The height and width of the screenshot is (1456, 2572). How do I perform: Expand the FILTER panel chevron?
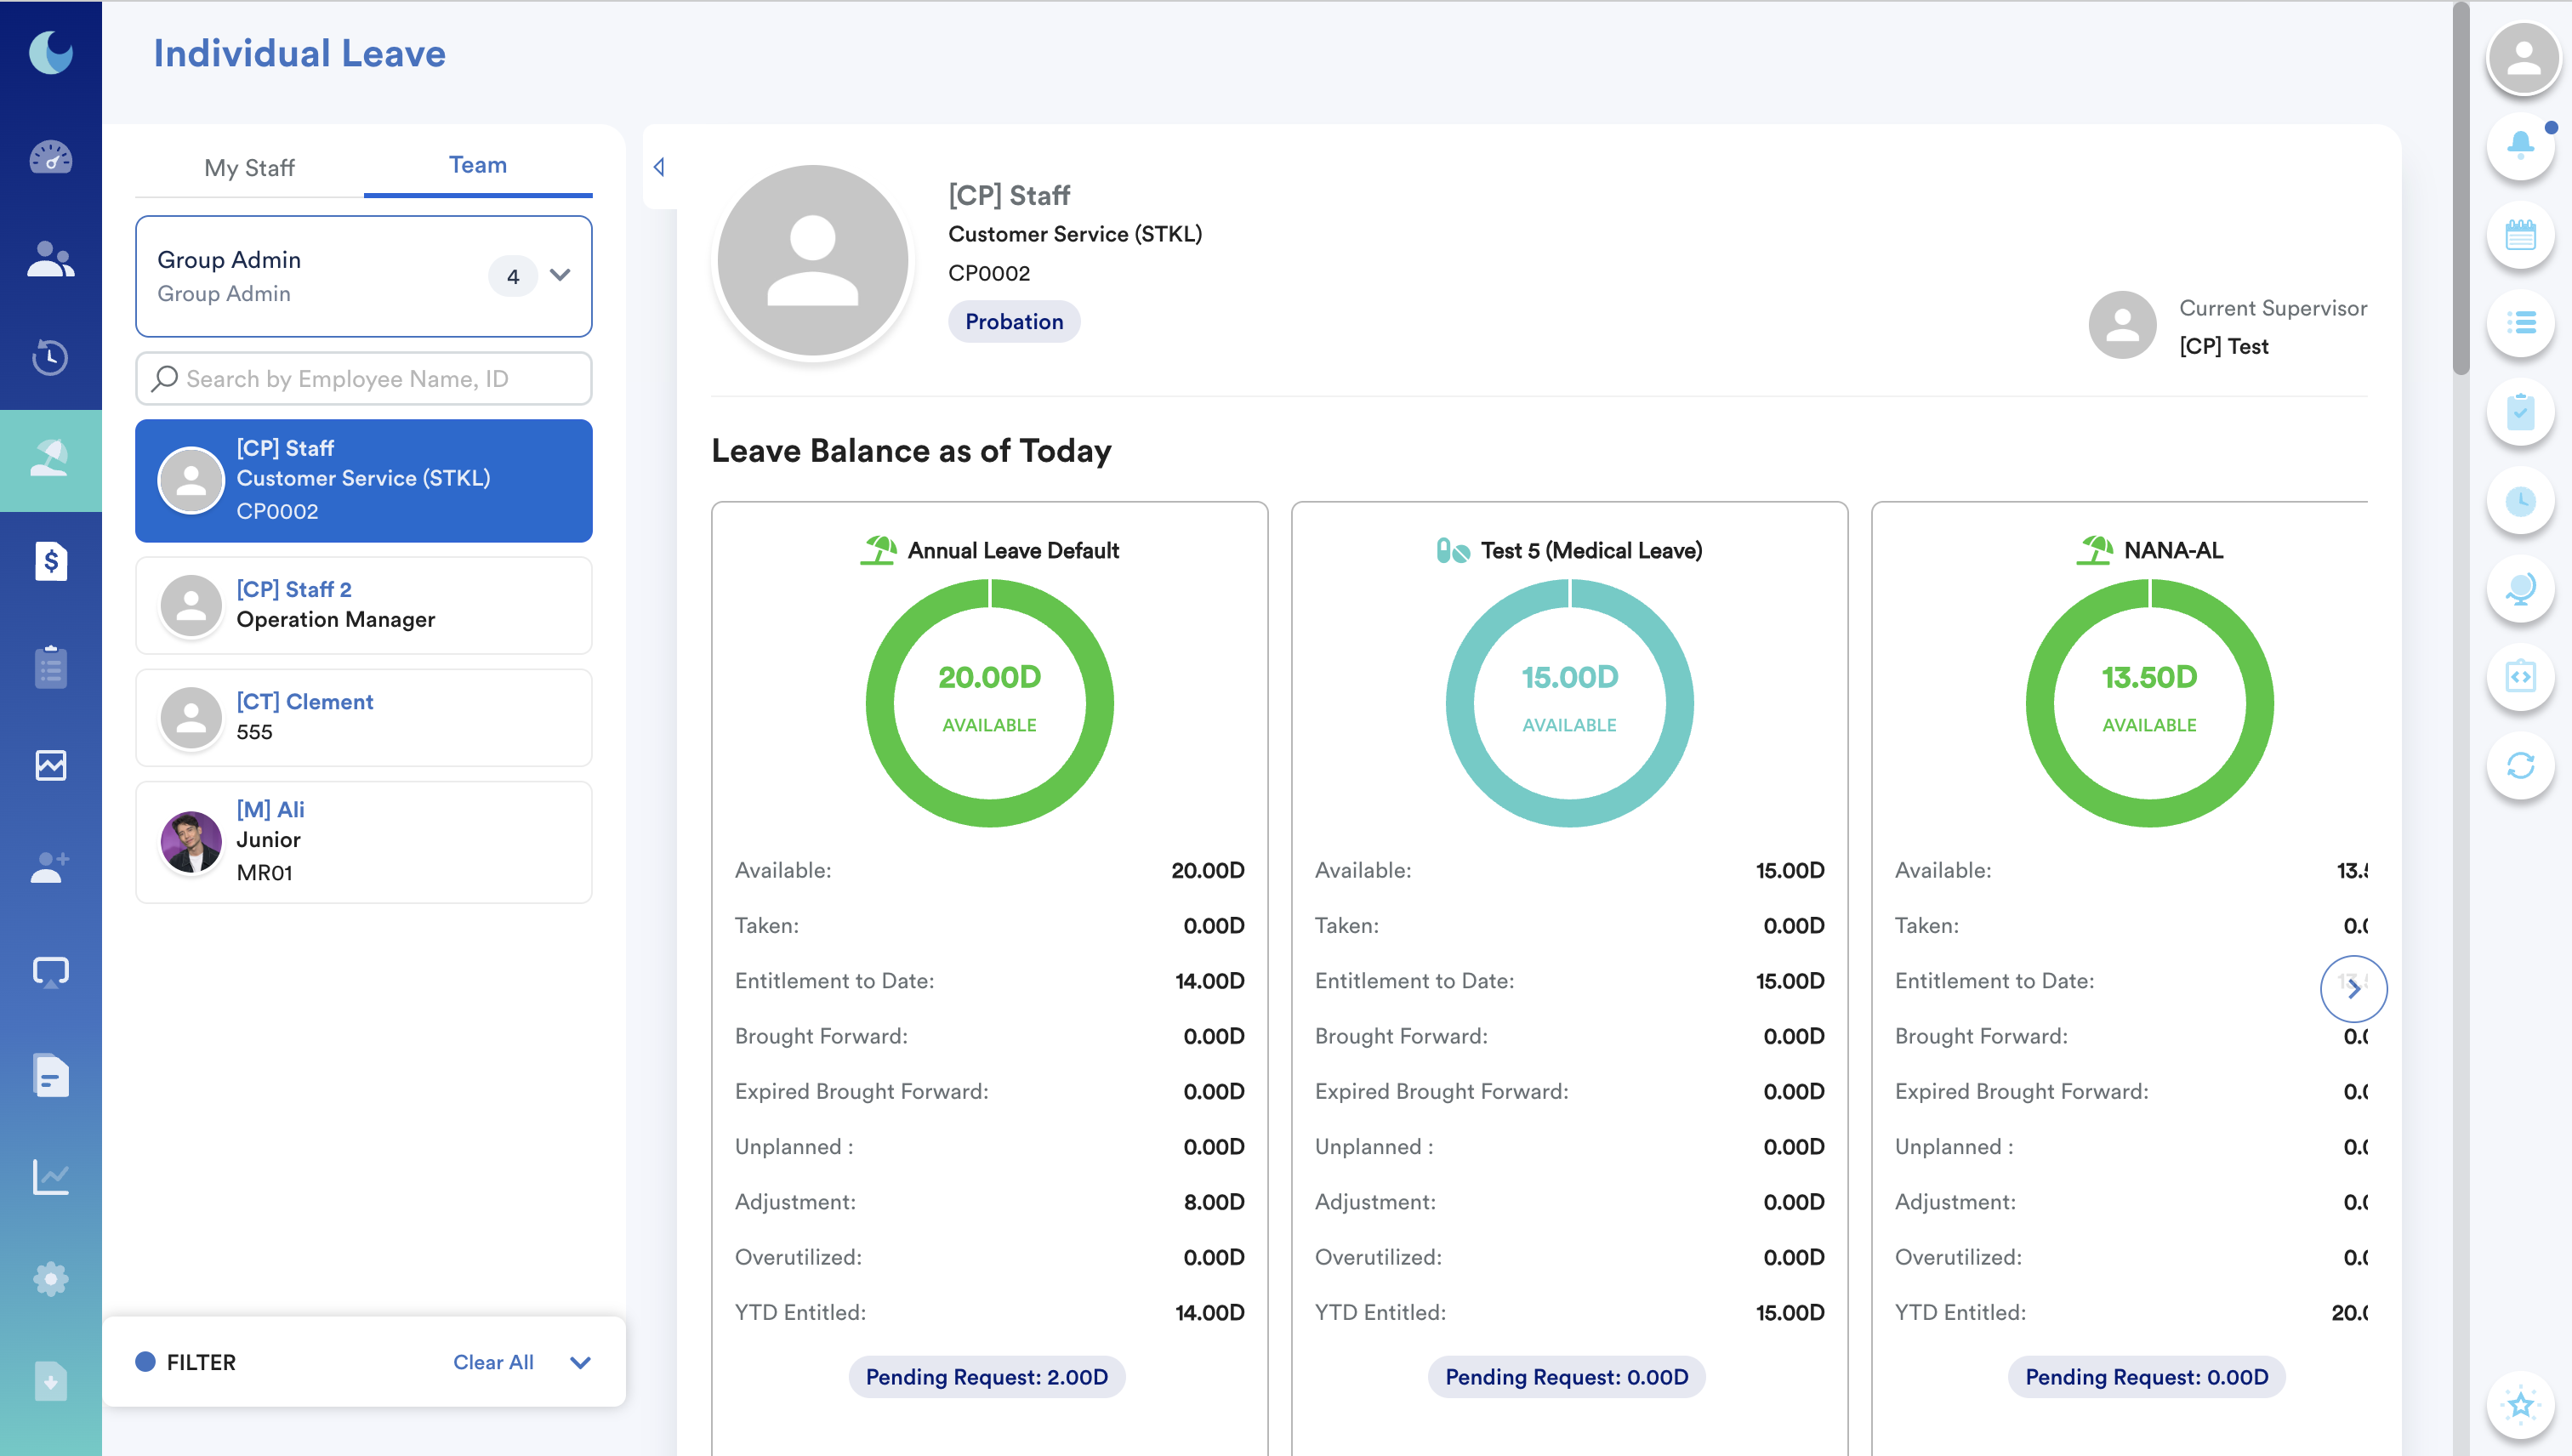580,1362
